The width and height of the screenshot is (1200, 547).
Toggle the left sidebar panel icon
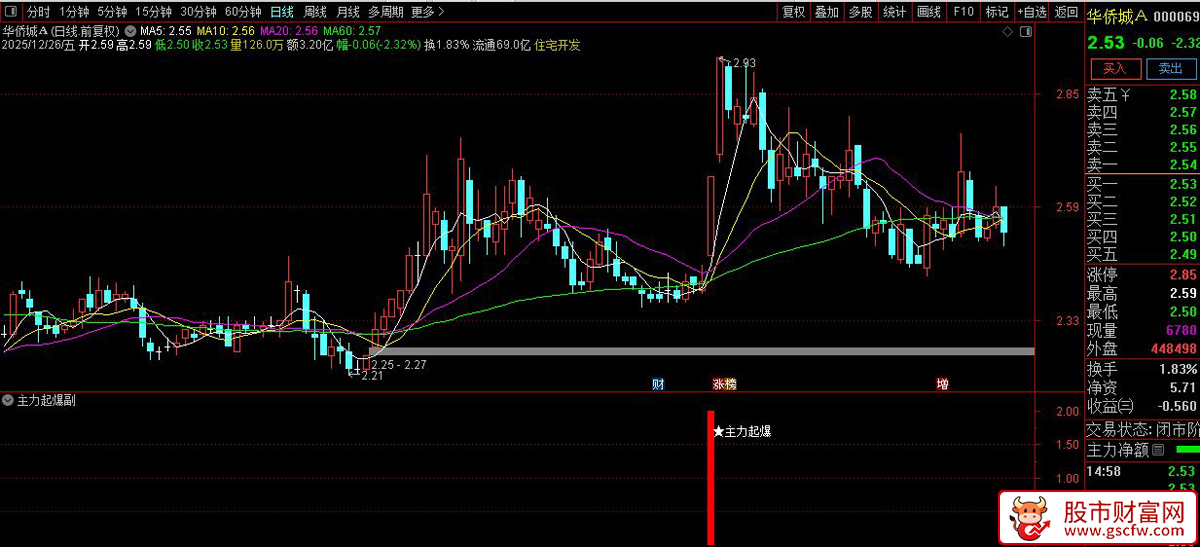(11, 12)
